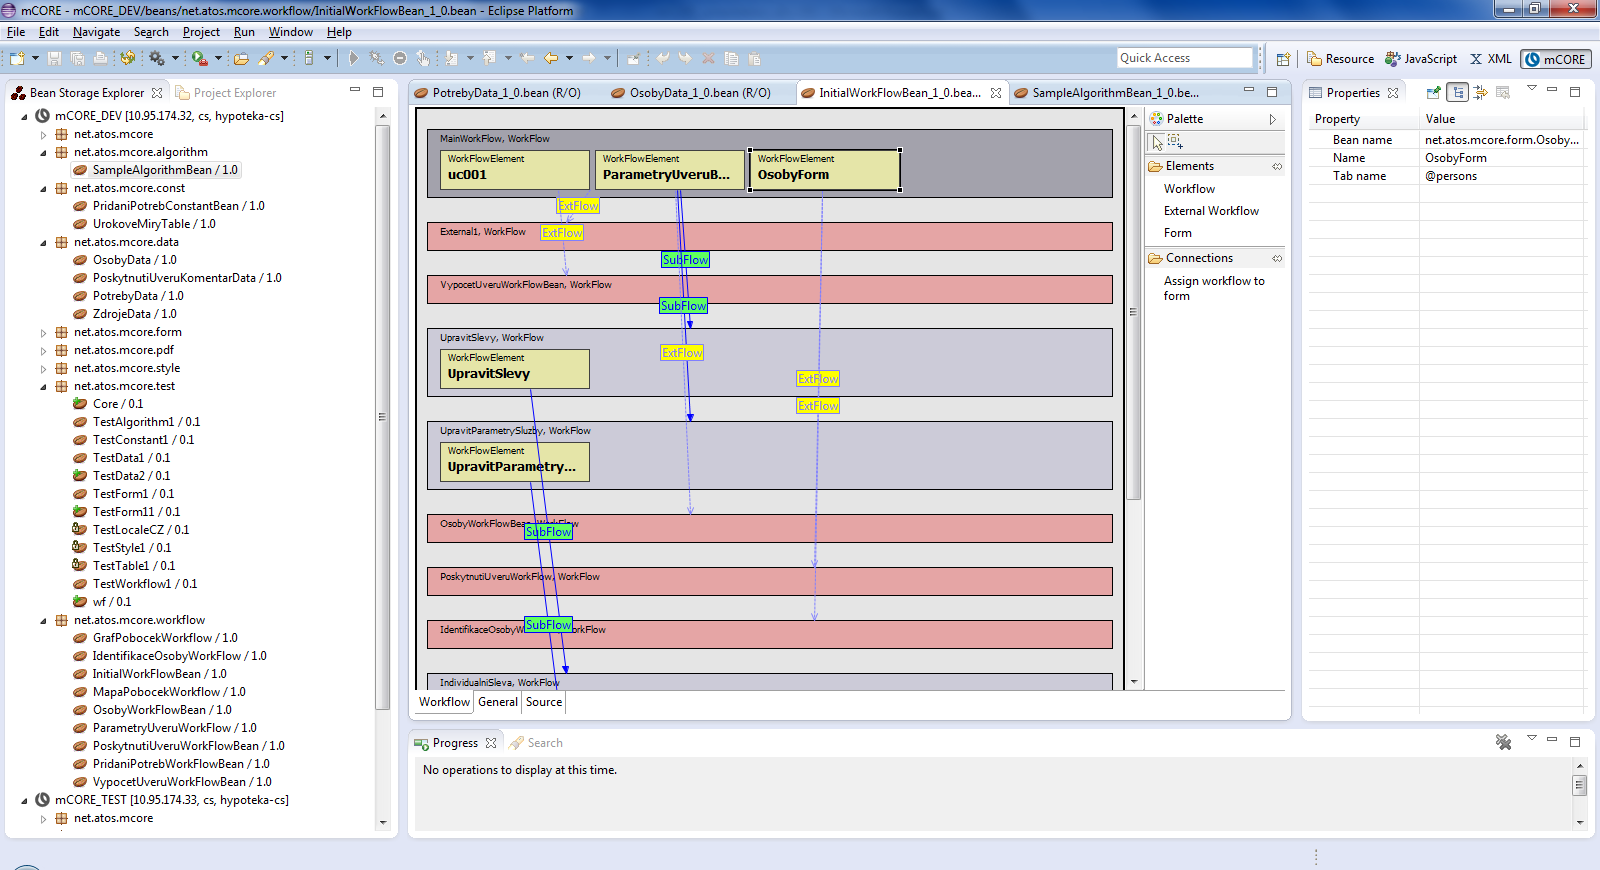Toggle Show Categories in Properties view
Viewport: 1600px width, 870px height.
point(1457,92)
